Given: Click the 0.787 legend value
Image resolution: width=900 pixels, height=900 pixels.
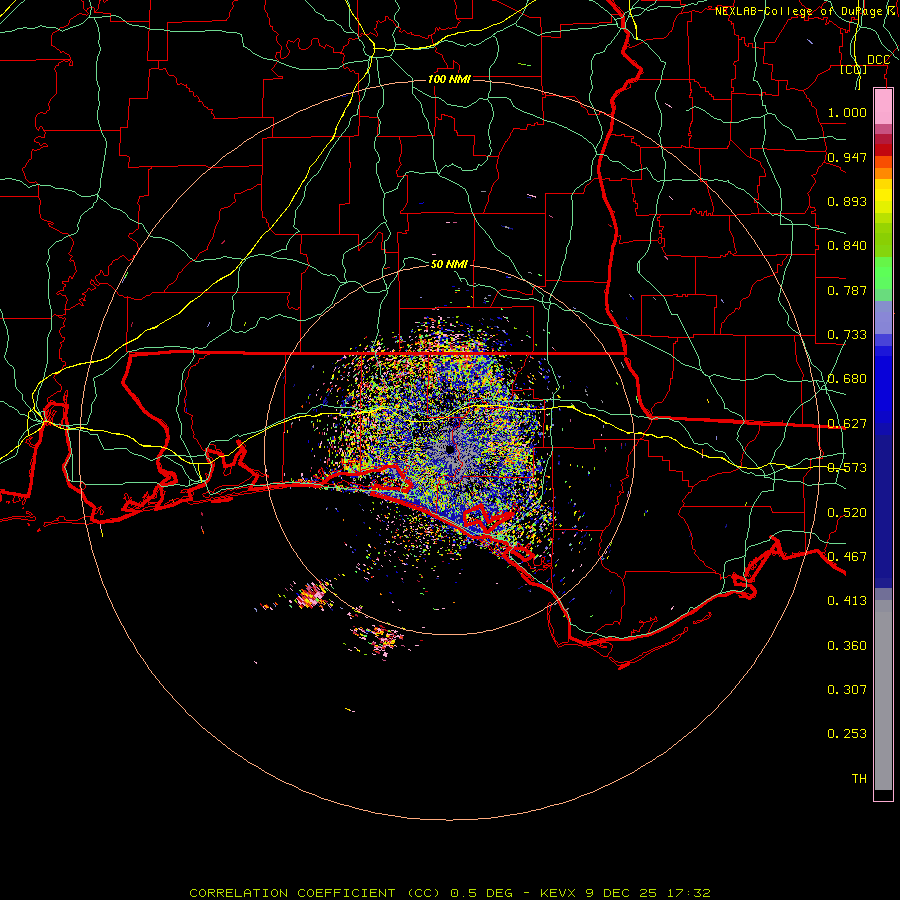Looking at the screenshot, I should coord(847,290).
